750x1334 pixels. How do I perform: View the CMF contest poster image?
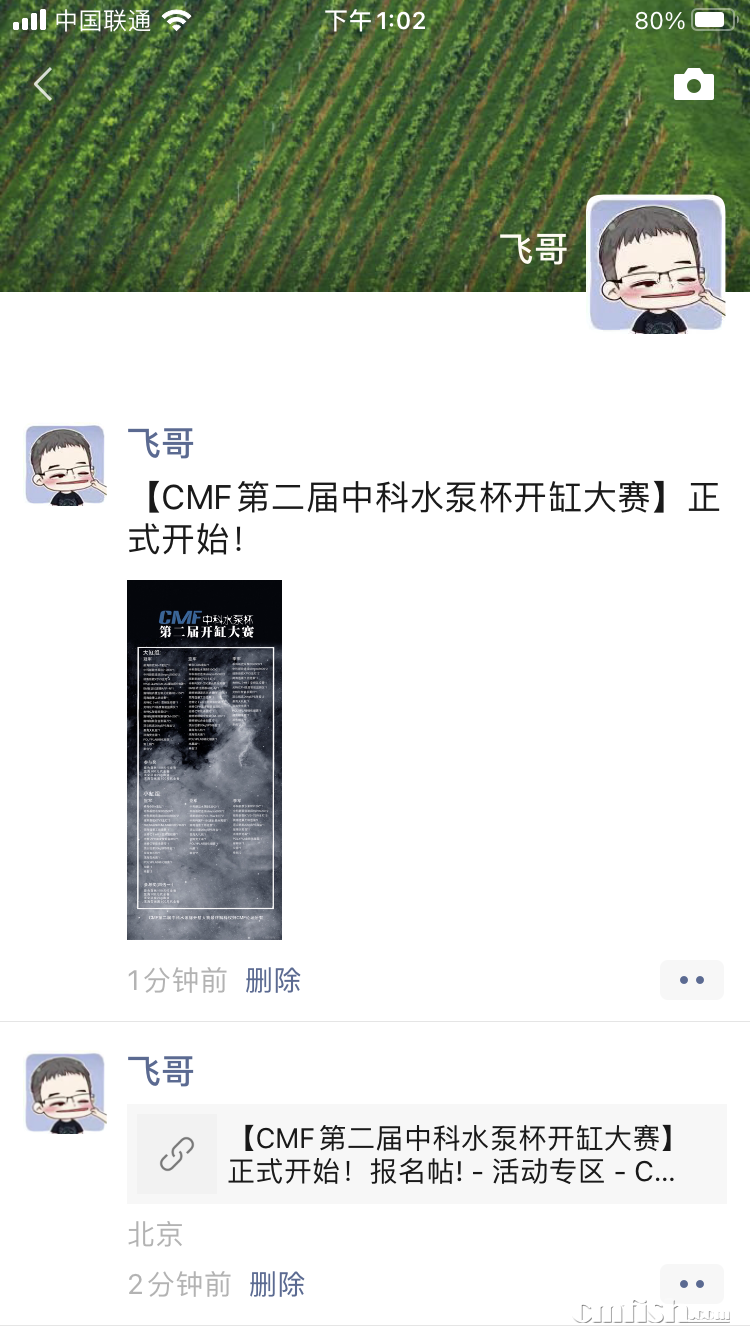(204, 760)
